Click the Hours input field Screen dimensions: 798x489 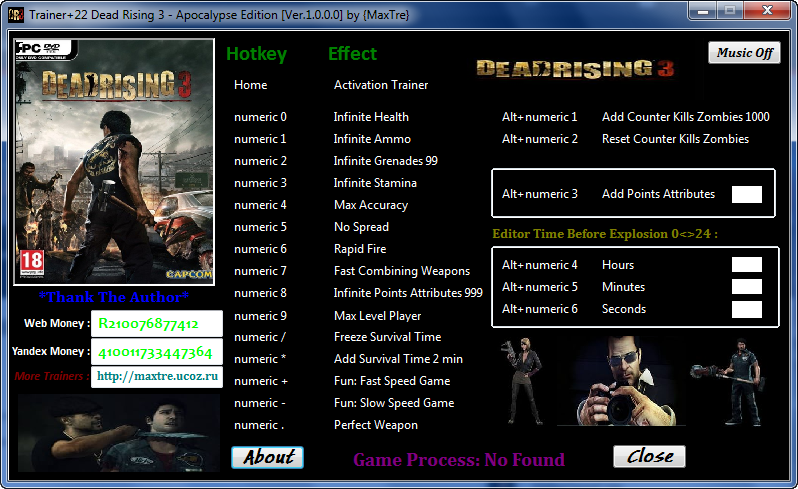[747, 265]
